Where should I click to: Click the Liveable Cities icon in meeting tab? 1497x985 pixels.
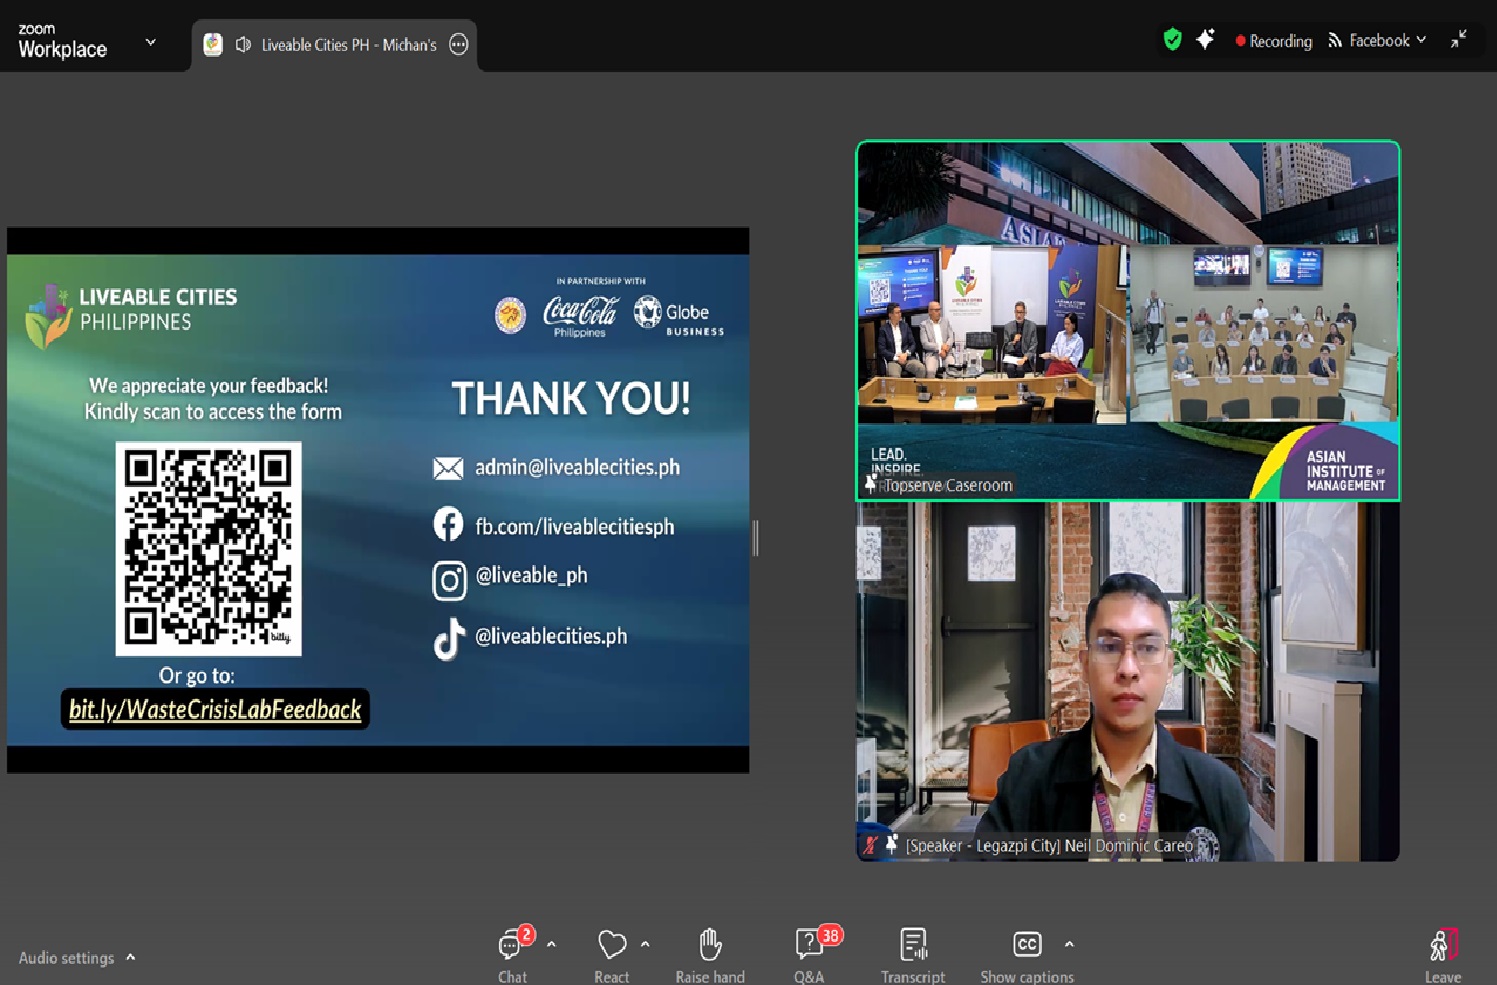213,45
